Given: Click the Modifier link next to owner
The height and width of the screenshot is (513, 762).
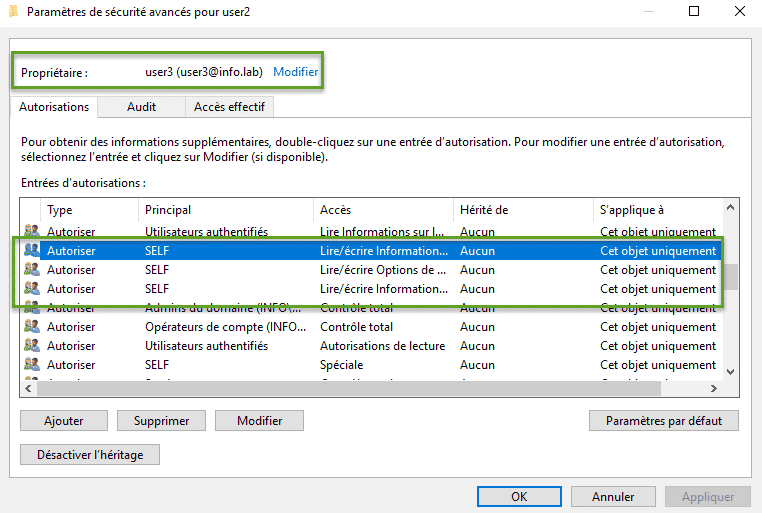Looking at the screenshot, I should [296, 72].
